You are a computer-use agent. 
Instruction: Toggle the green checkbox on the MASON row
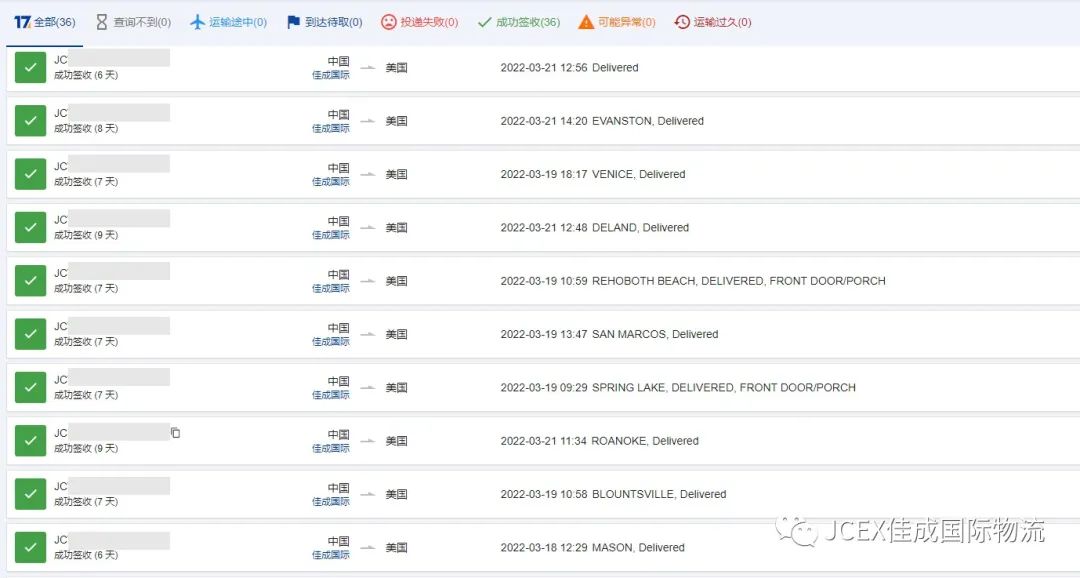[x=31, y=548]
